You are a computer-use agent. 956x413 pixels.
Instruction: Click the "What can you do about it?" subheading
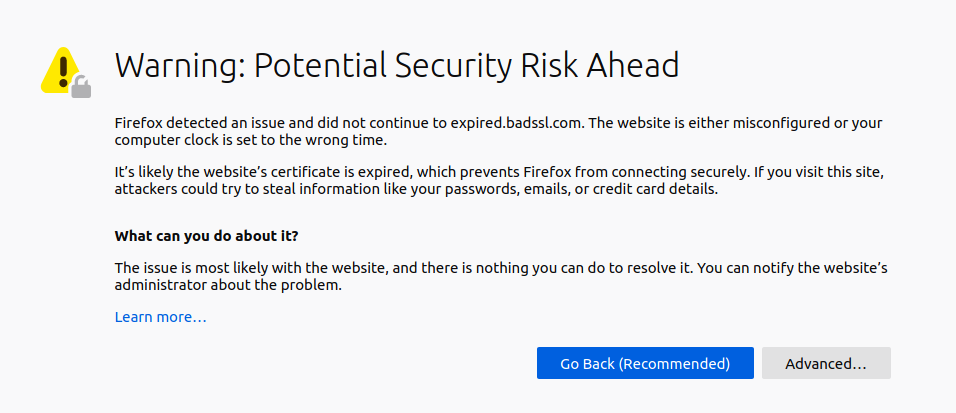206,236
